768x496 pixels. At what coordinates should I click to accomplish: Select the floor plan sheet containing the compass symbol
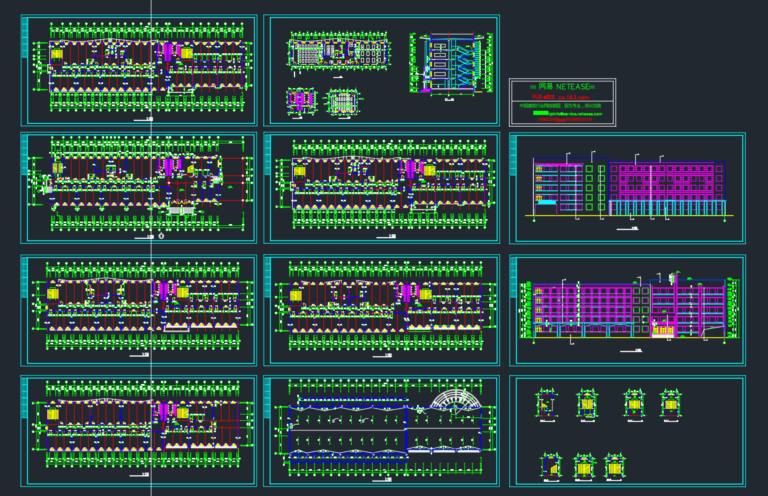139,188
